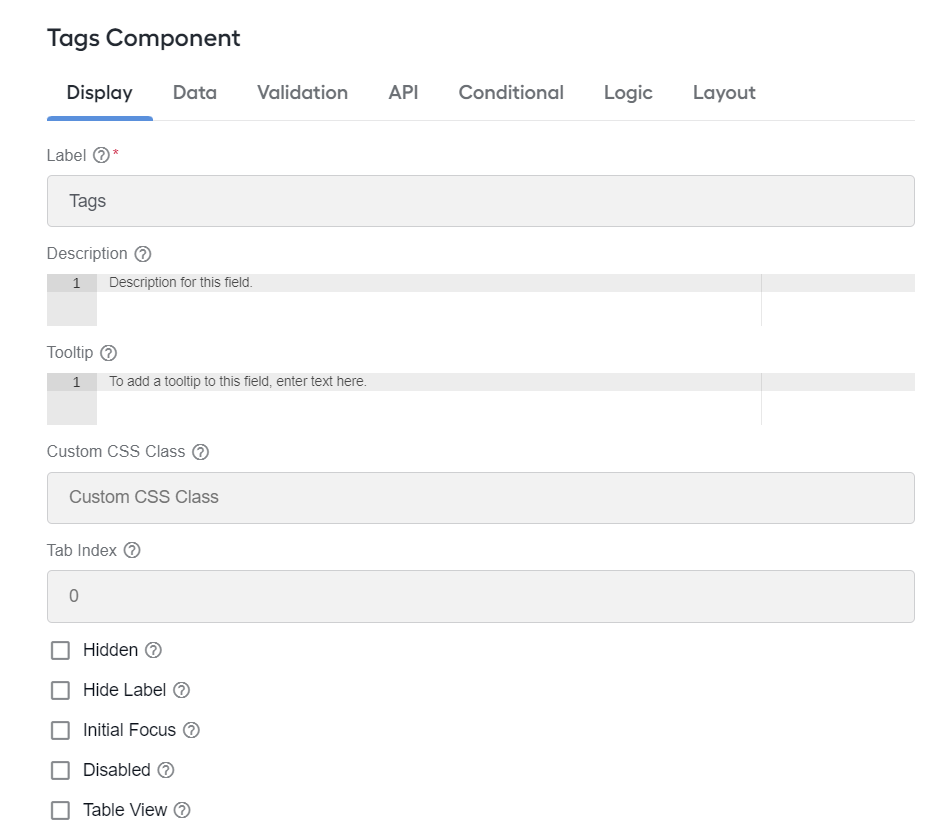The width and height of the screenshot is (931, 832).
Task: Place cursor in the Tooltip editor
Action: click(x=481, y=399)
